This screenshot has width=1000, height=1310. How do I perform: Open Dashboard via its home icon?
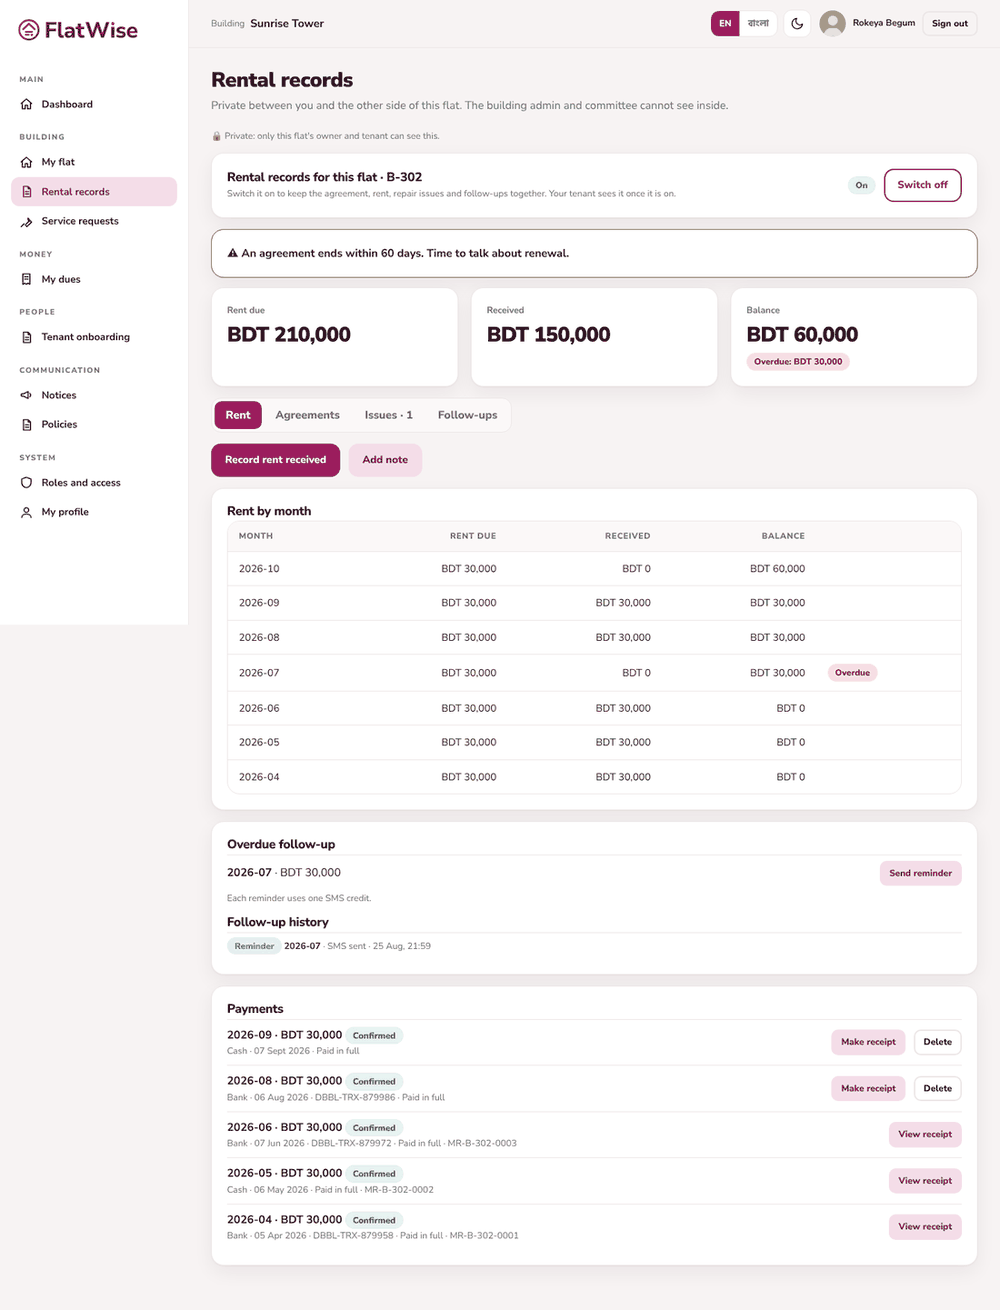tap(27, 104)
